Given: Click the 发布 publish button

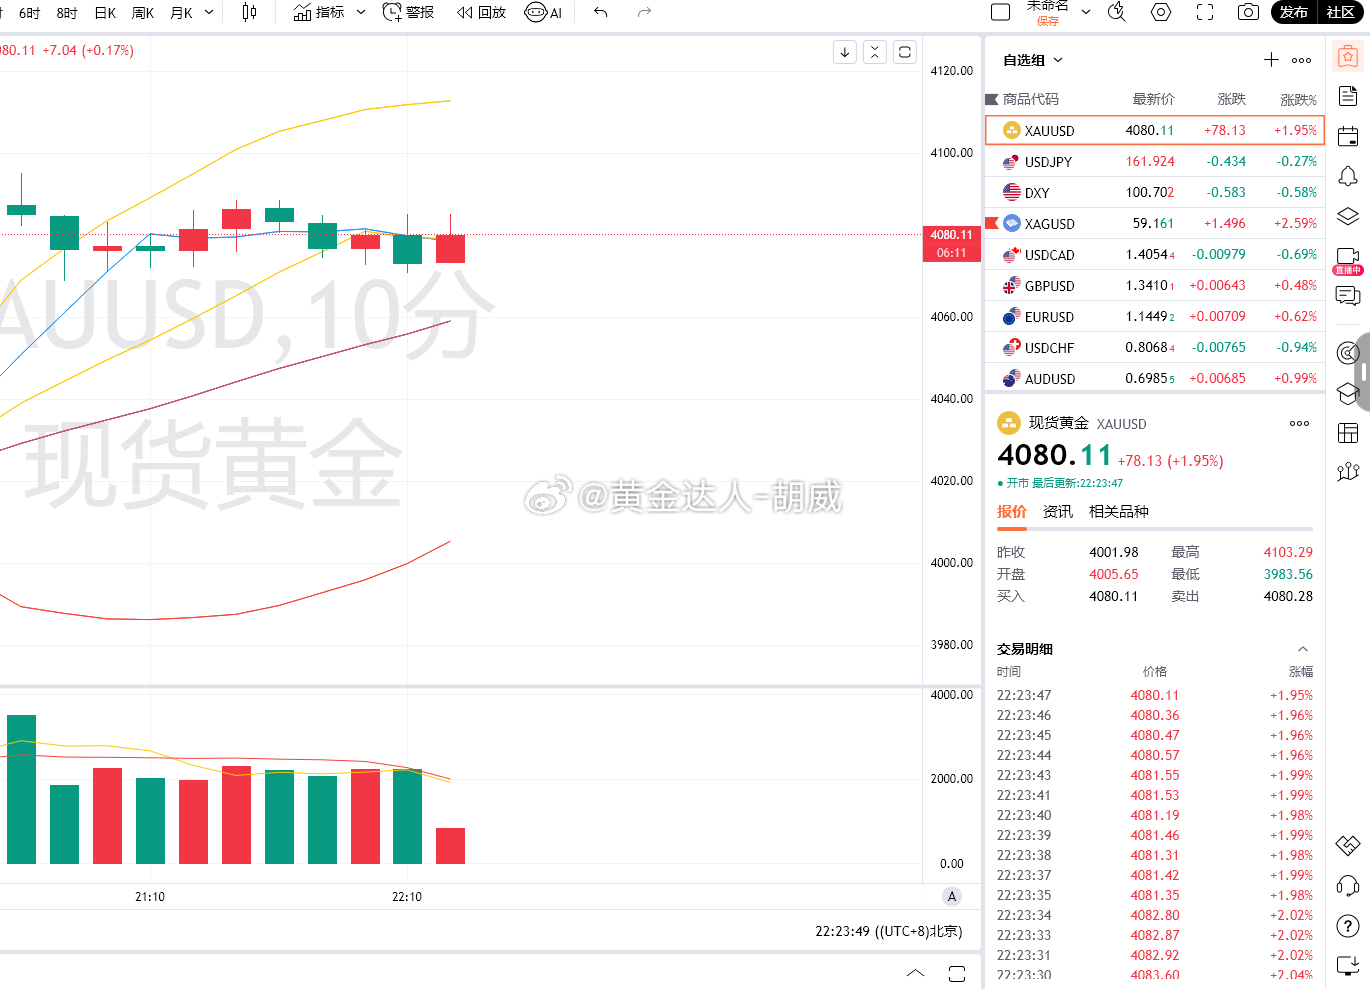Looking at the screenshot, I should (x=1293, y=12).
